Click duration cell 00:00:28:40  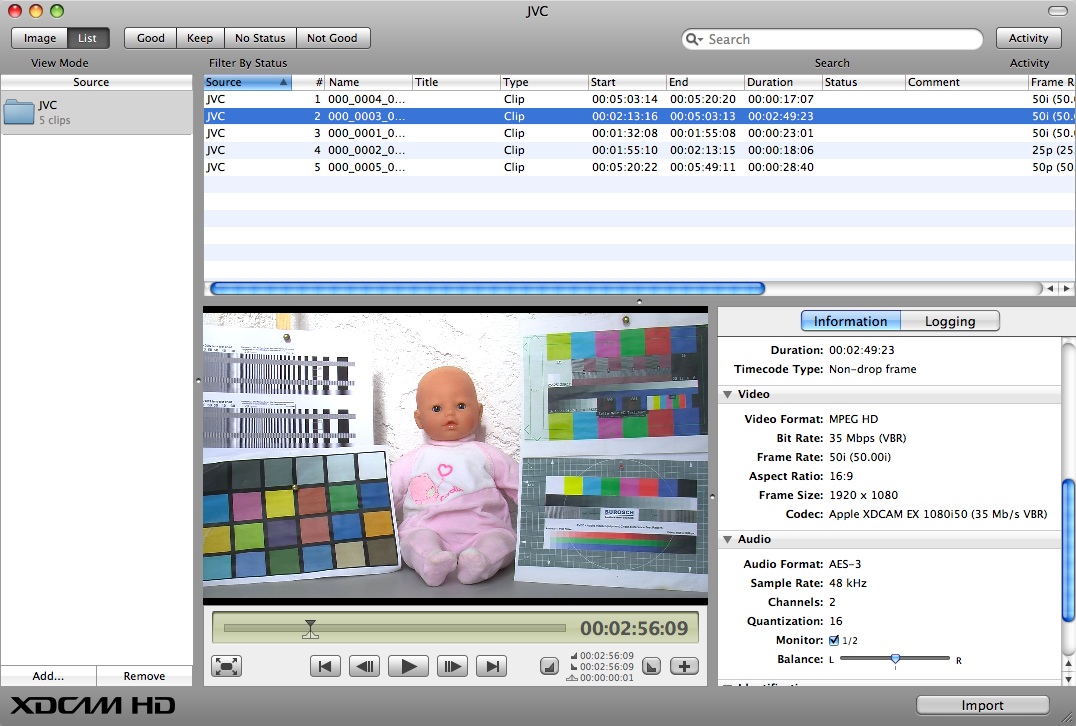(x=781, y=167)
